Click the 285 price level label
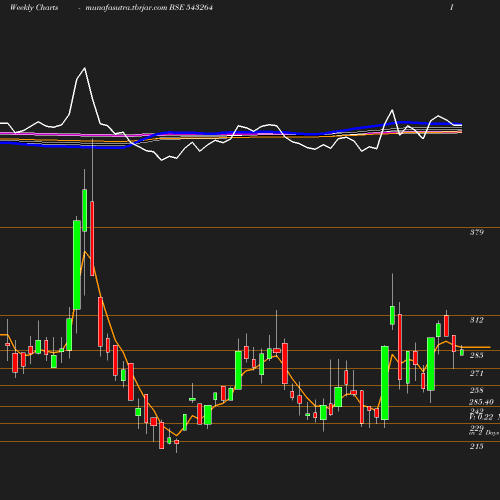Viewport: 500px width, 500px height. coord(477,356)
